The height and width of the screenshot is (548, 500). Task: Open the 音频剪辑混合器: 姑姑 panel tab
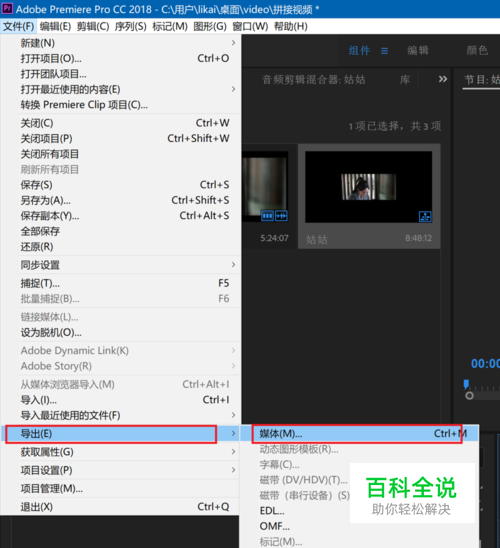[x=313, y=80]
